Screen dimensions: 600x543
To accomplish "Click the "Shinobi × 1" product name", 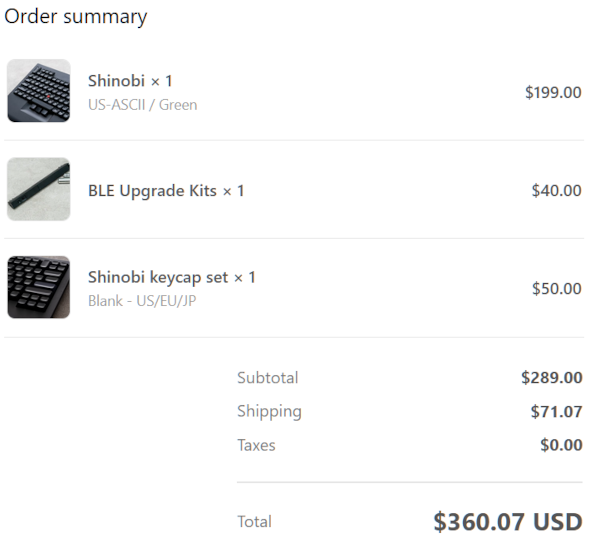I will (130, 81).
